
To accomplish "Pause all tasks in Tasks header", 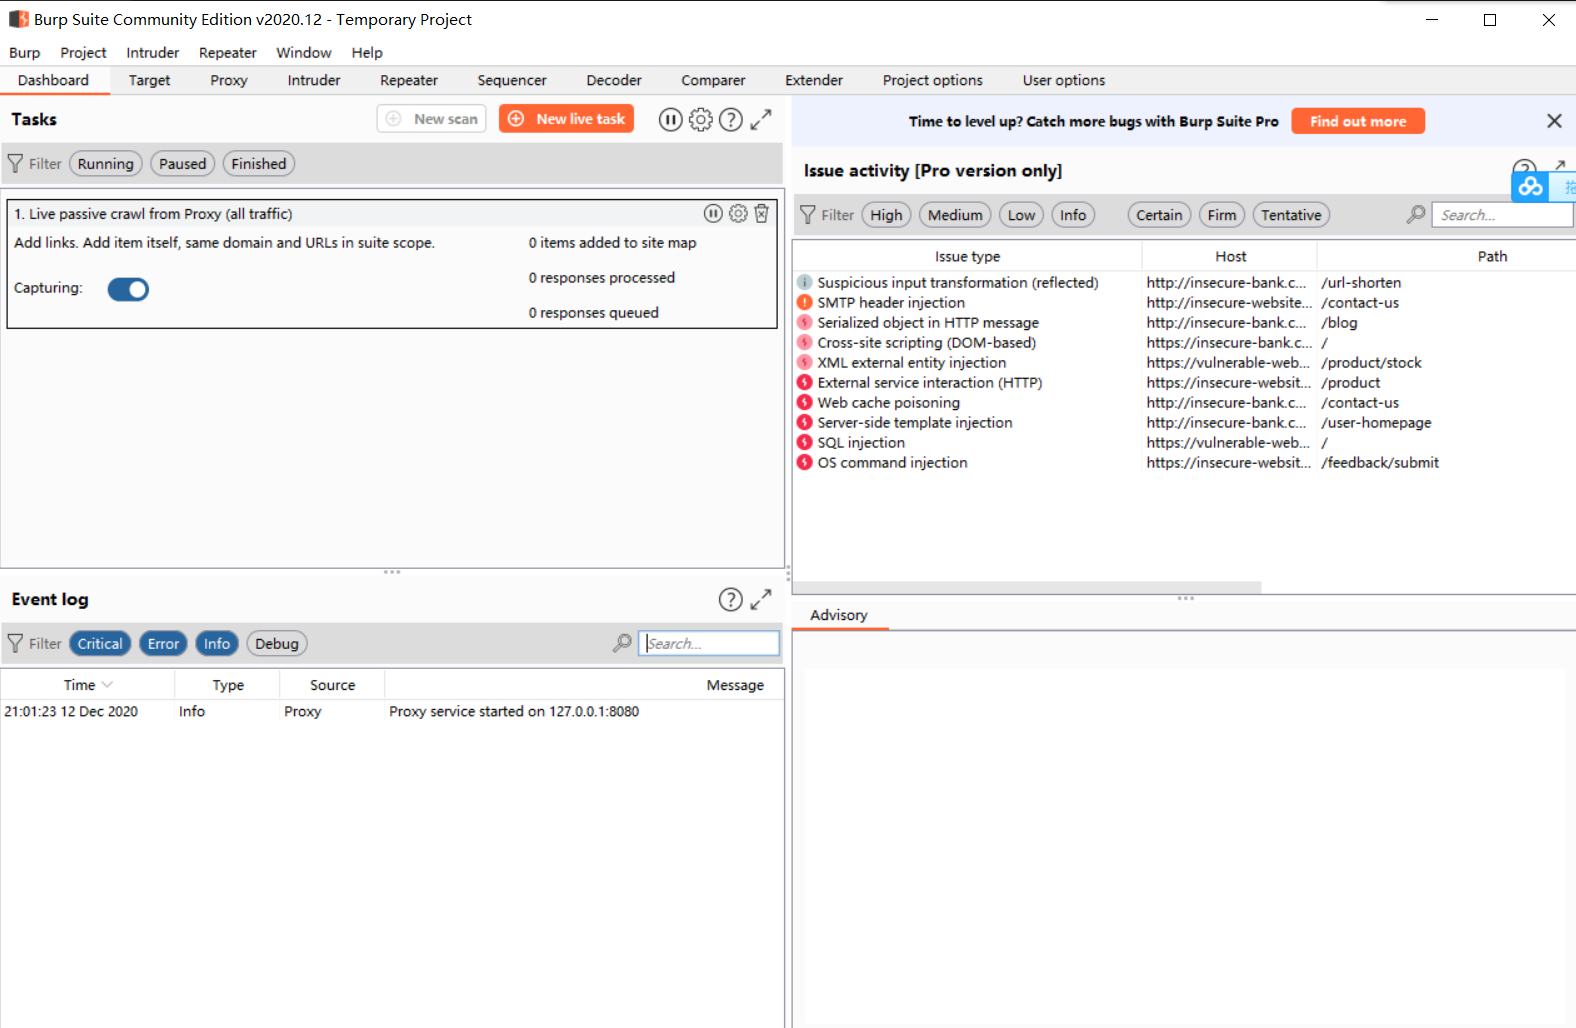I will point(670,120).
